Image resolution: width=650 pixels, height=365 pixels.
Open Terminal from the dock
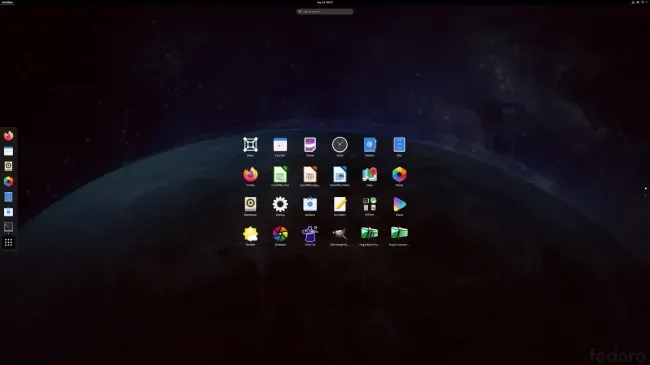coord(8,227)
